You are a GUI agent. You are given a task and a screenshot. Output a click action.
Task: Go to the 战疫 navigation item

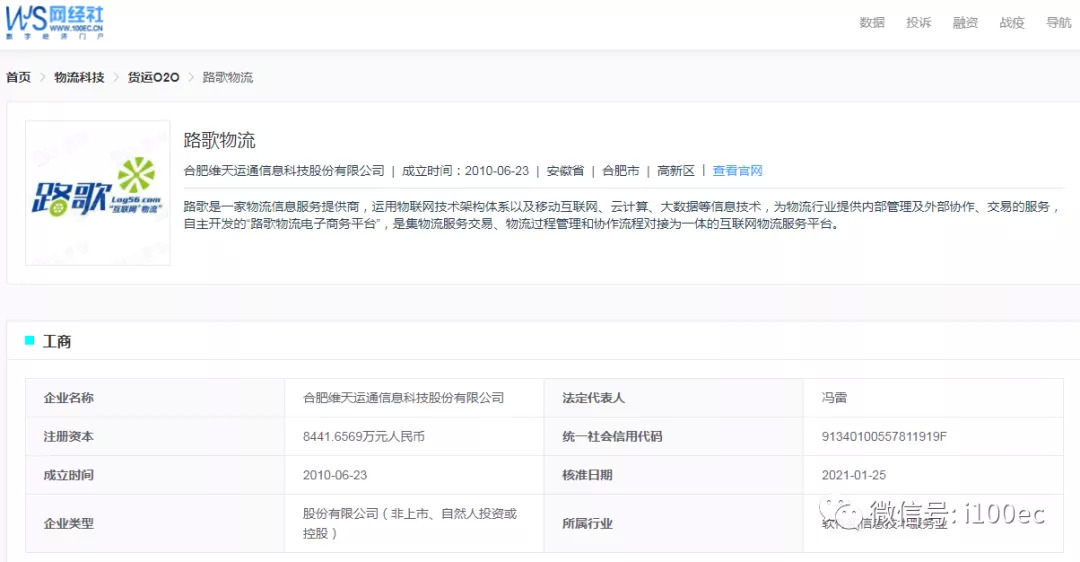pyautogui.click(x=1012, y=23)
